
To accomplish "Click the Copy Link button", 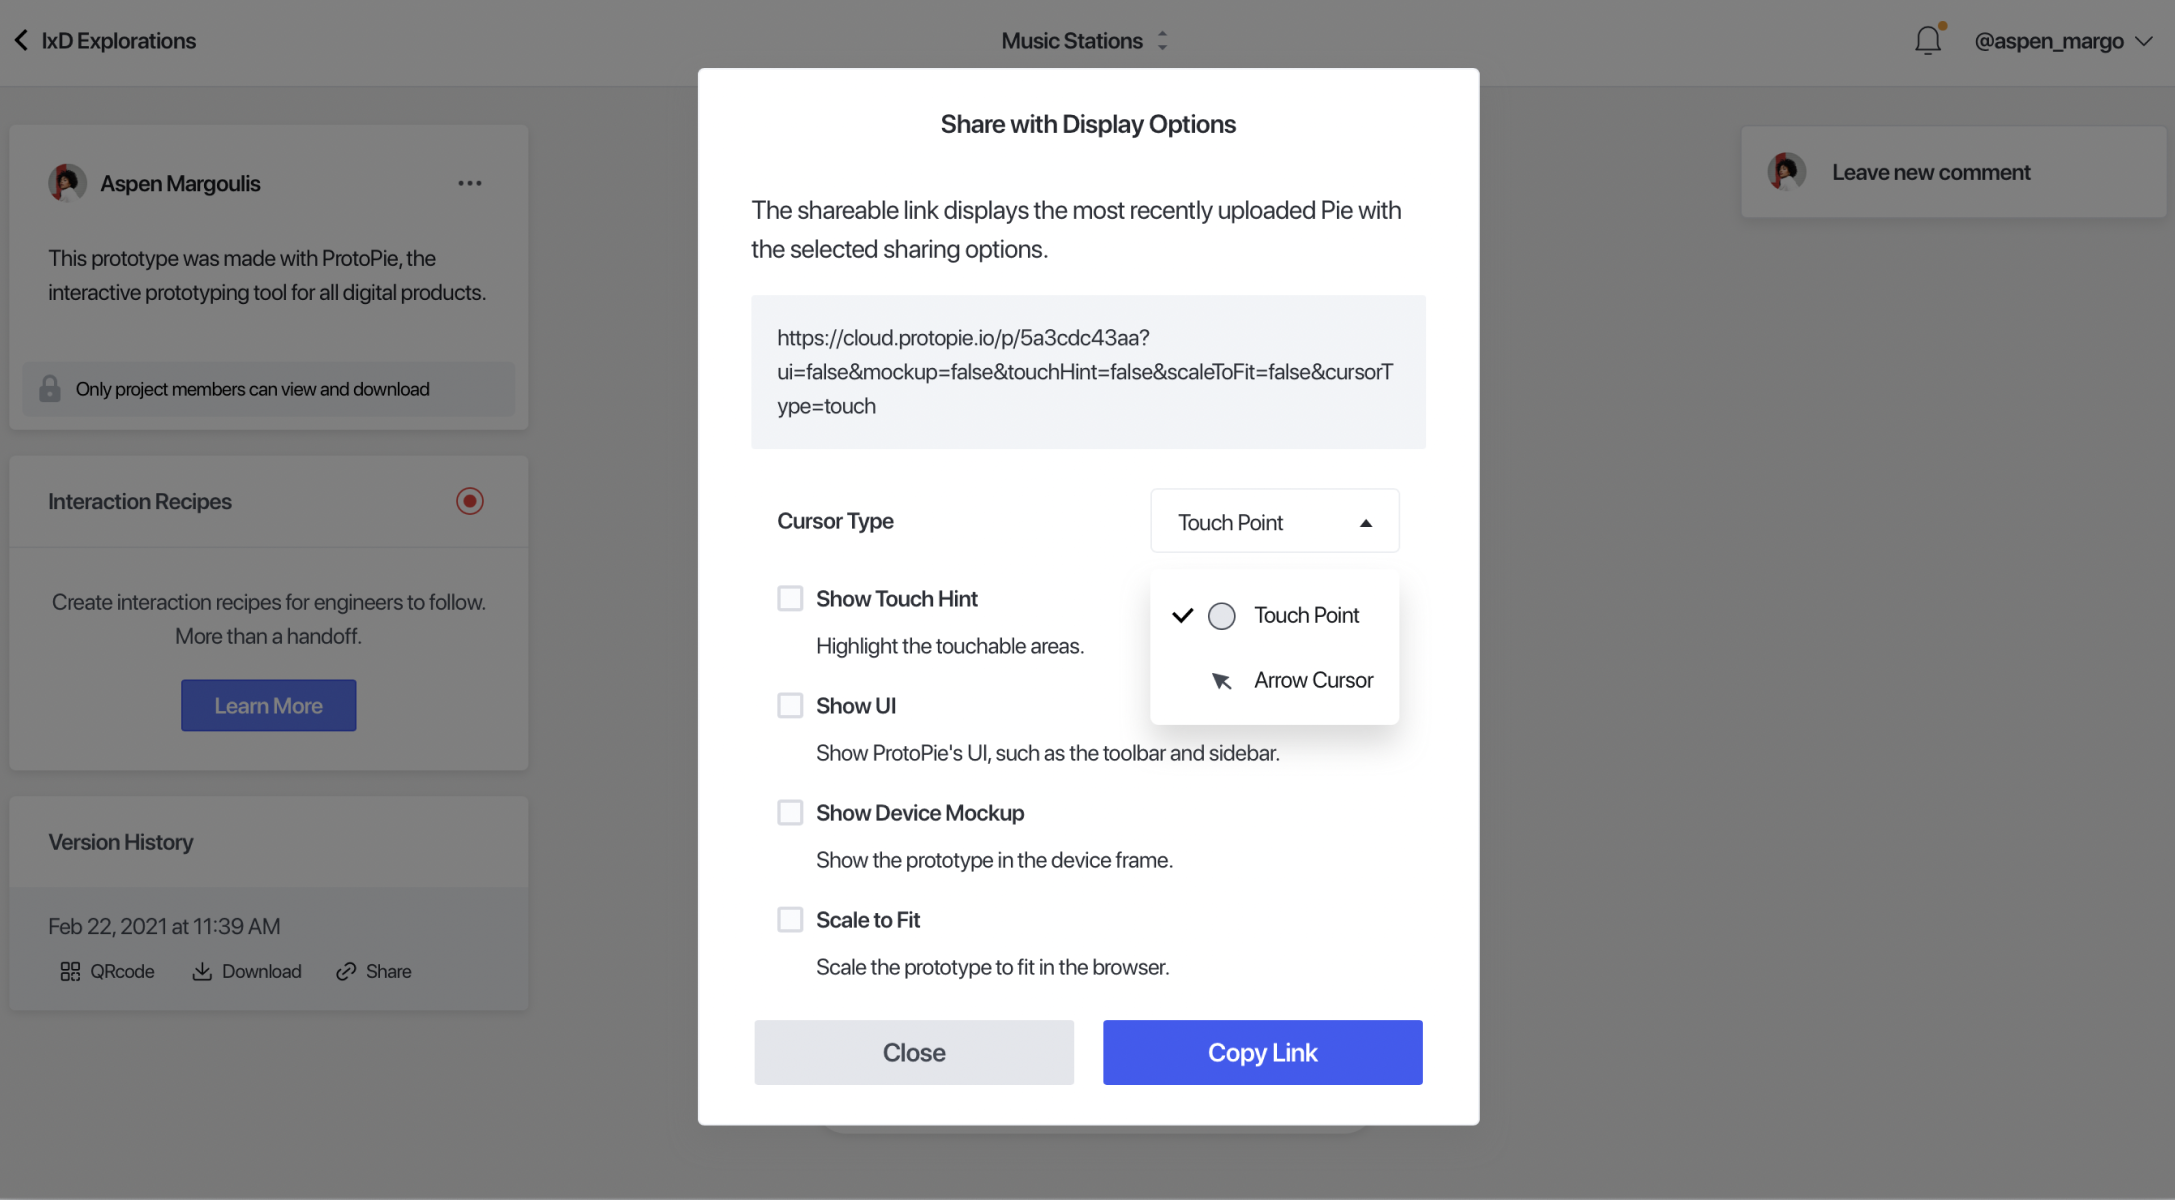I will pos(1262,1052).
